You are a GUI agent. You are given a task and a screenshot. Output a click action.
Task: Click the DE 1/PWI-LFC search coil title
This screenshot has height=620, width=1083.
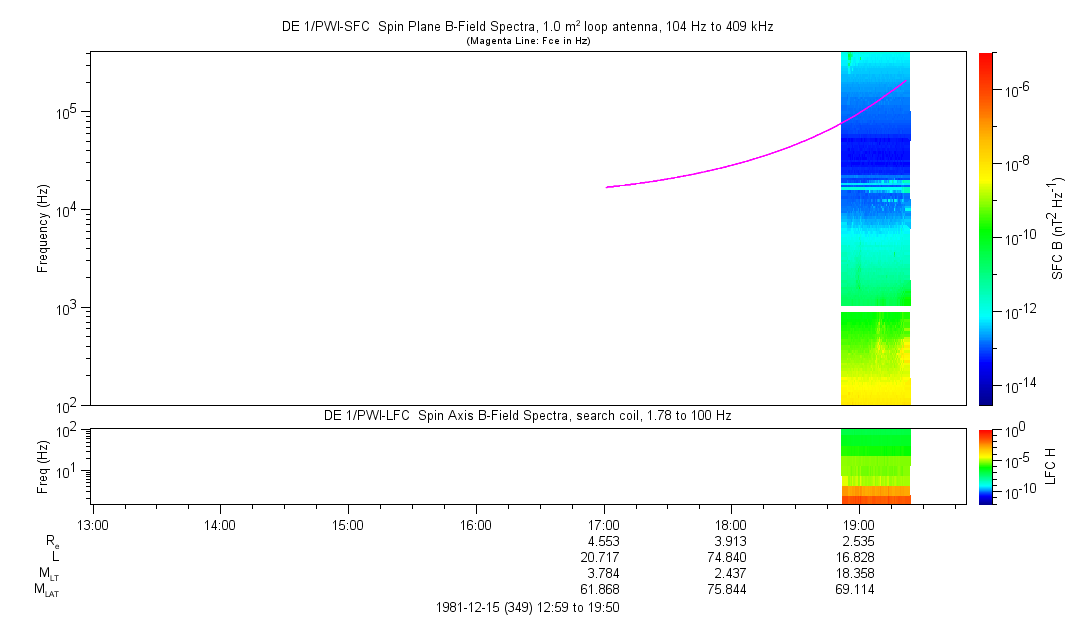pos(527,415)
